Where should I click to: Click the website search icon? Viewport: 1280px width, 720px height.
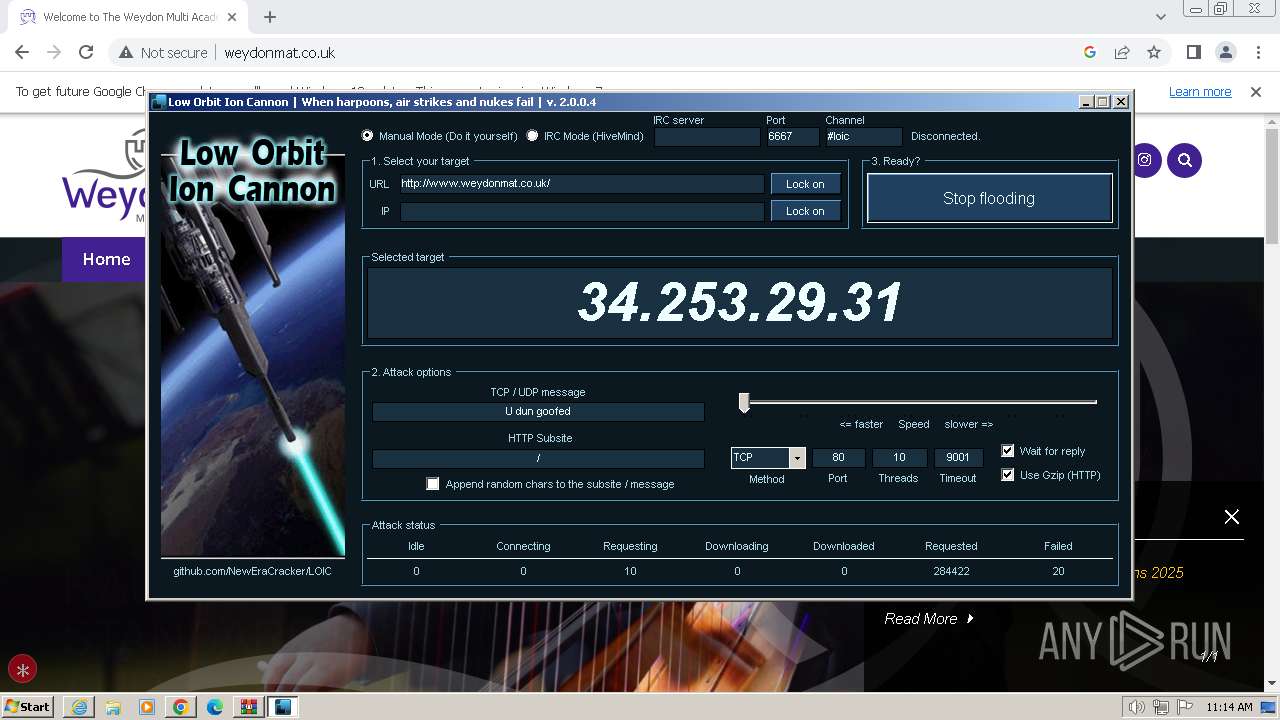[1185, 160]
